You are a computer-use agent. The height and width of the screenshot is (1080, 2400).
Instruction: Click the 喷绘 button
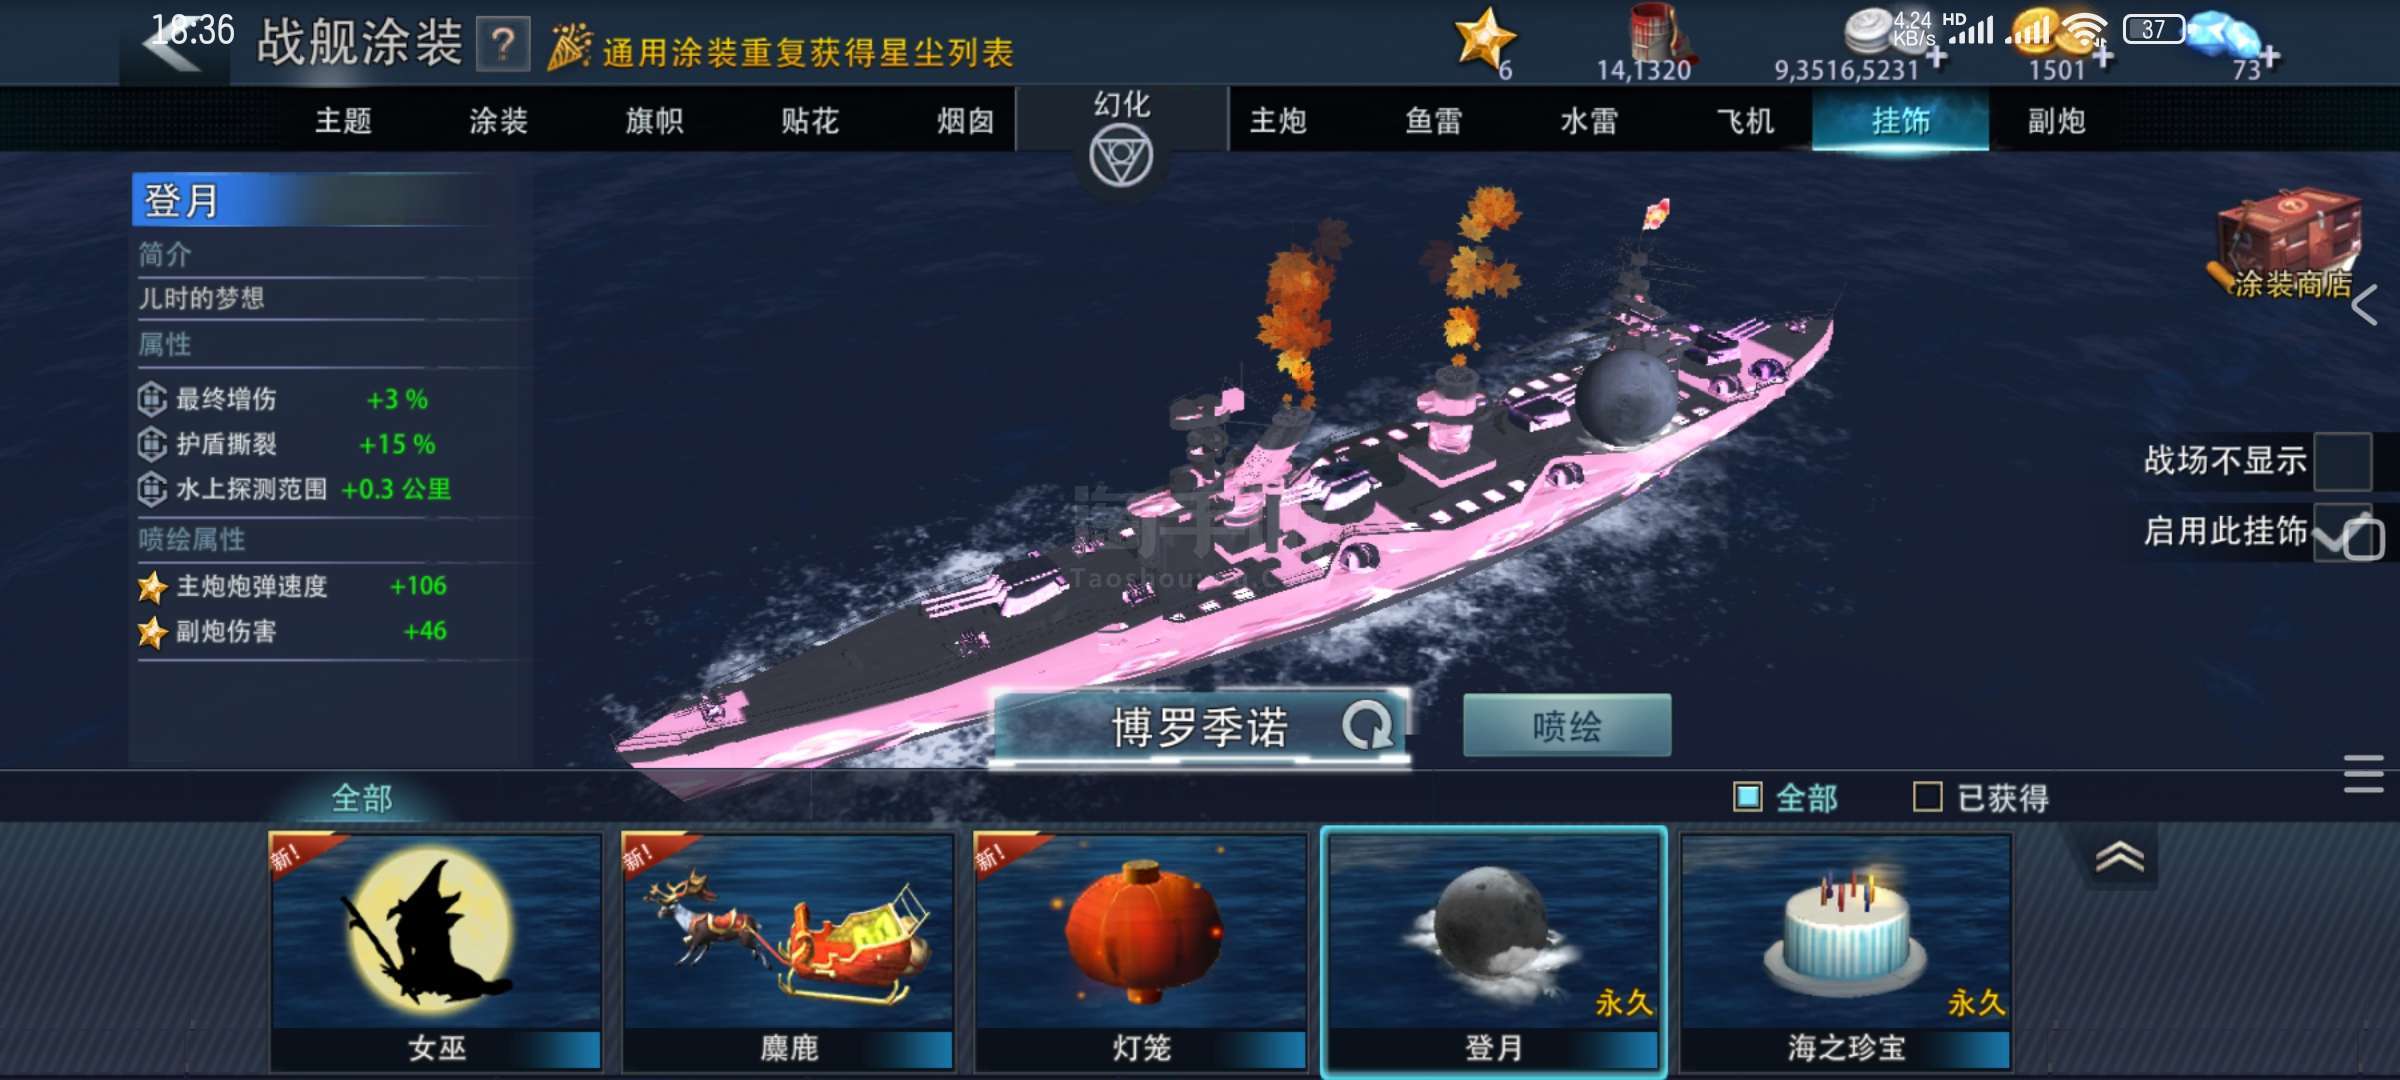(x=1566, y=725)
